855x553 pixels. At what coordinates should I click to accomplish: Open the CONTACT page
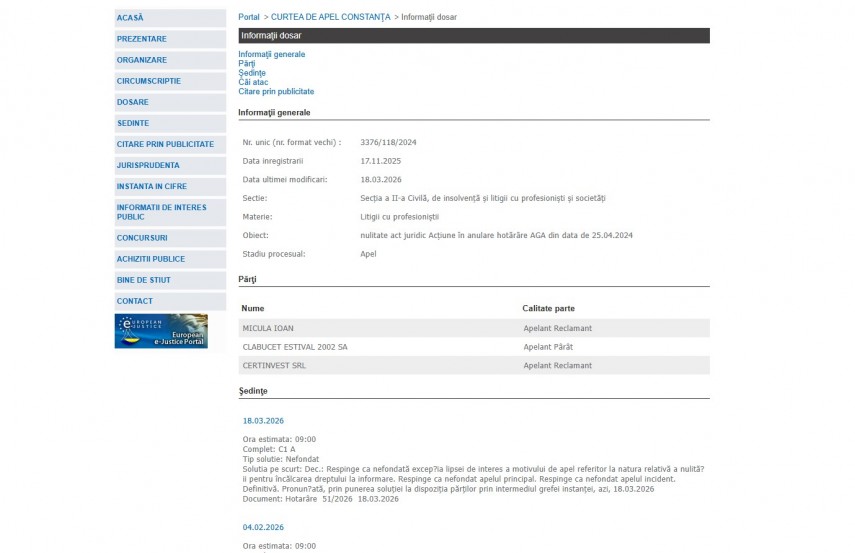pyautogui.click(x=135, y=301)
